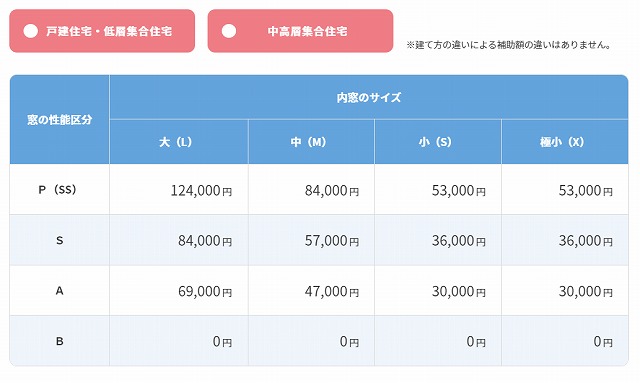Click the B grade row label

(x=60, y=341)
